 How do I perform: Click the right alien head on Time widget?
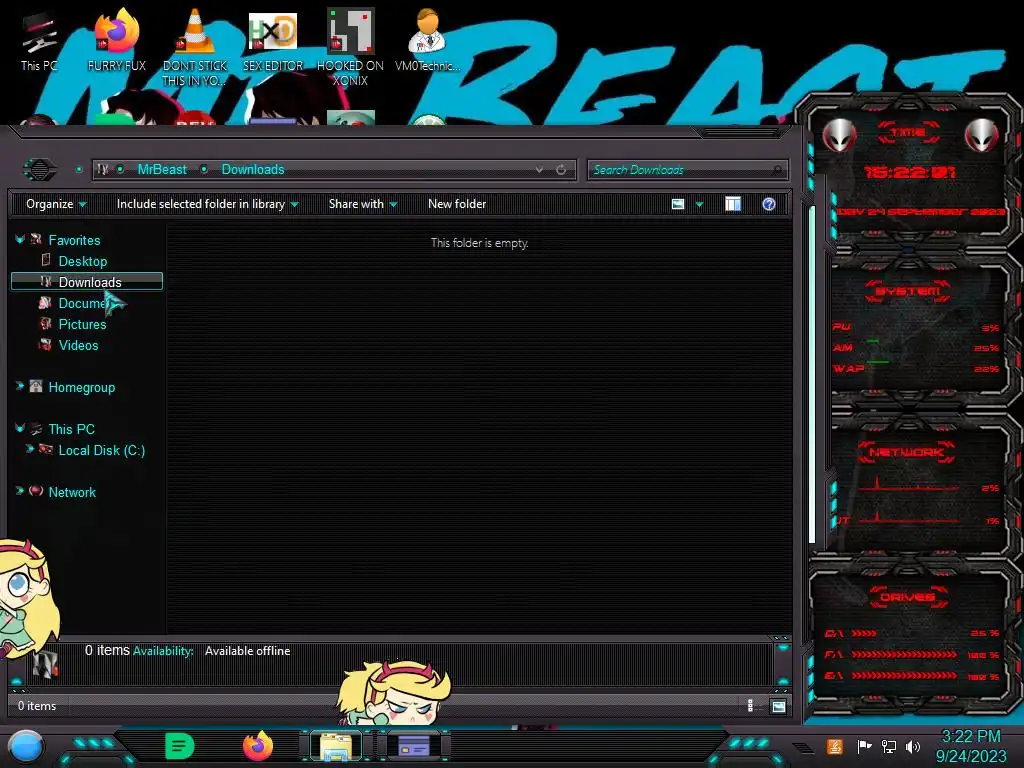[x=982, y=136]
